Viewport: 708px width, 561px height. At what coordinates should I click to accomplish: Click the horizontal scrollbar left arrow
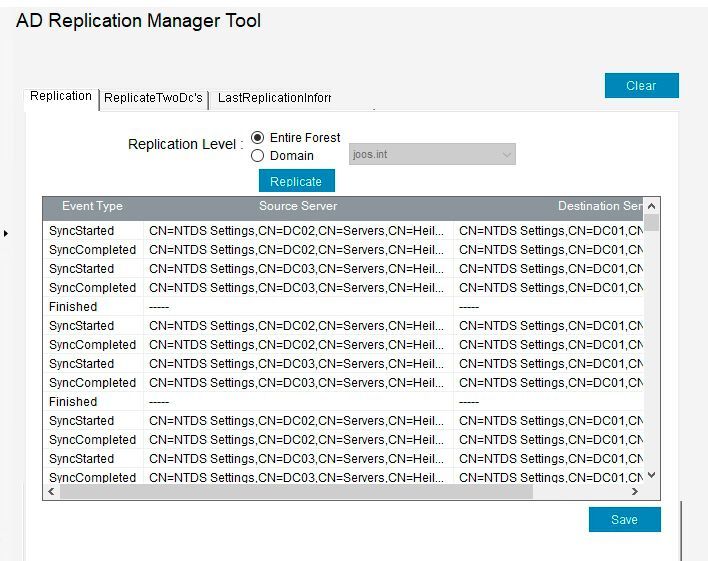click(x=51, y=491)
